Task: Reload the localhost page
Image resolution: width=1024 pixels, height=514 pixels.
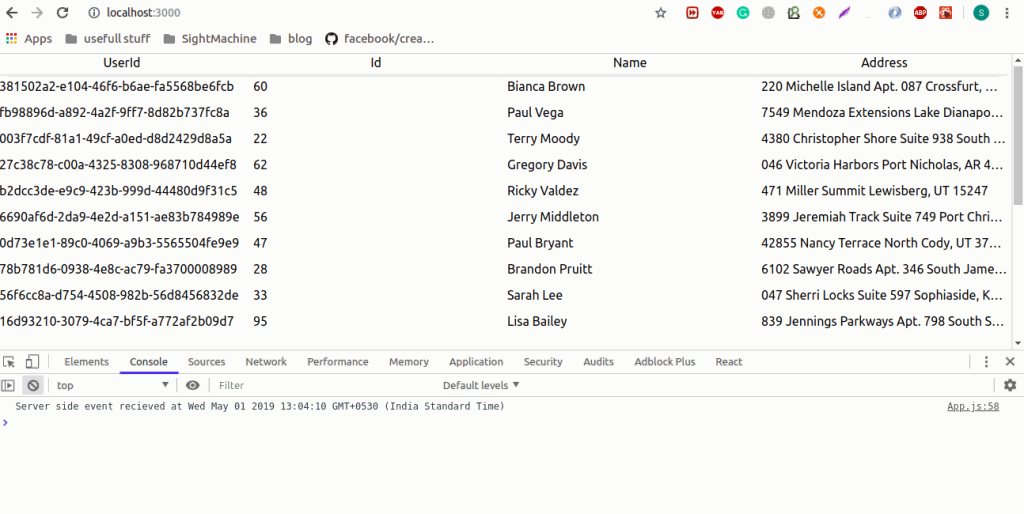Action: tap(63, 12)
